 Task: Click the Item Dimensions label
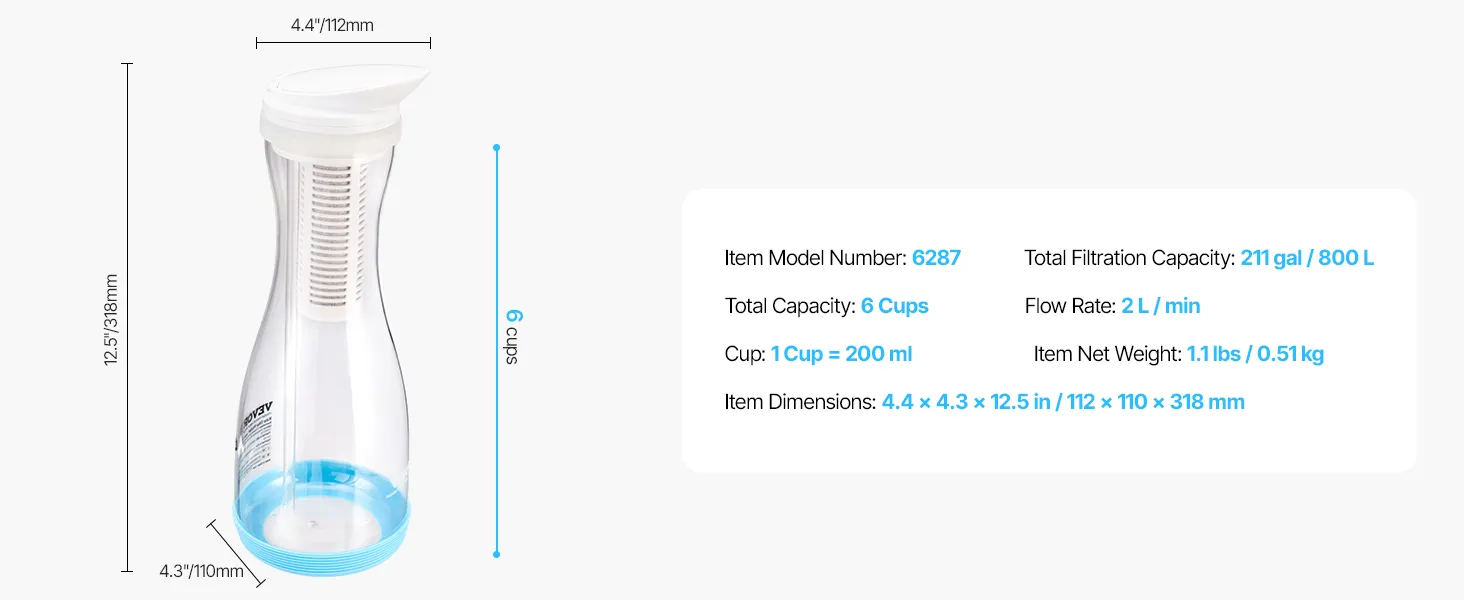pyautogui.click(x=800, y=402)
